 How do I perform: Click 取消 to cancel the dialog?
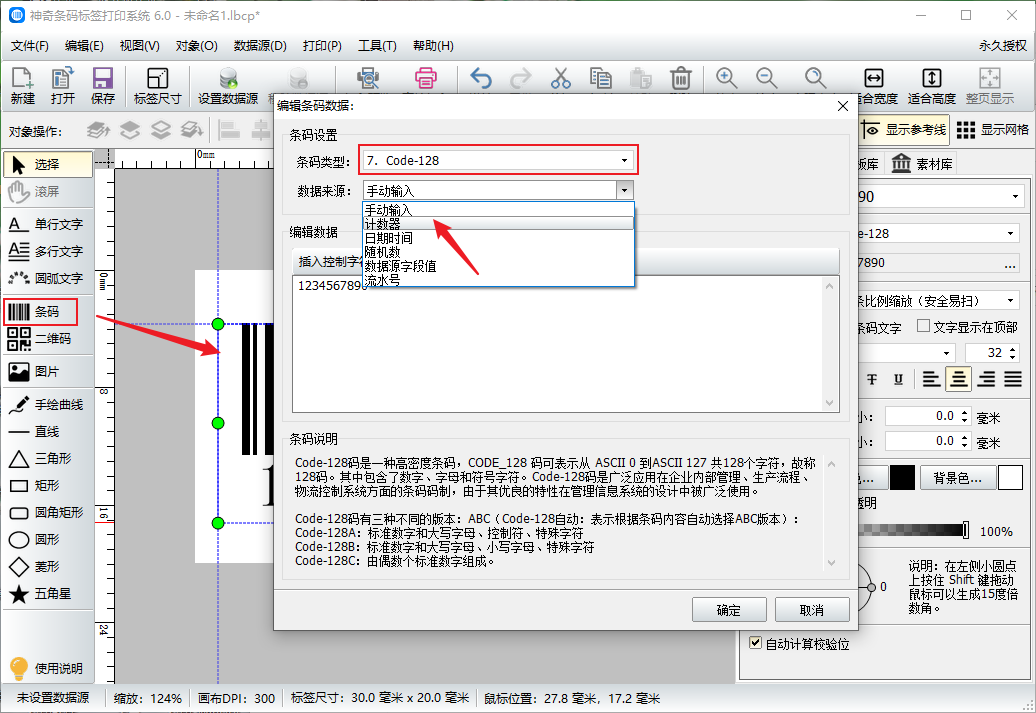click(812, 610)
